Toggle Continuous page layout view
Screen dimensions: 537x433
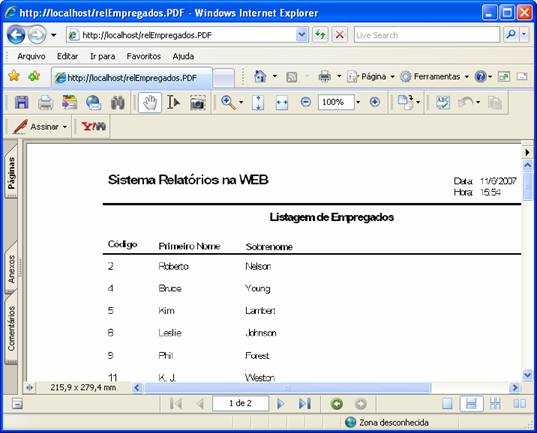click(x=471, y=404)
